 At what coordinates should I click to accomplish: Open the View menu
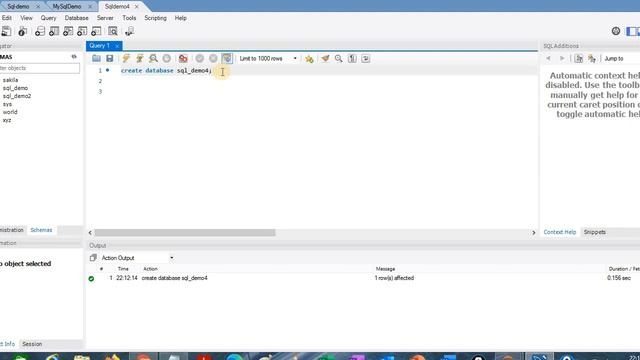[26, 18]
